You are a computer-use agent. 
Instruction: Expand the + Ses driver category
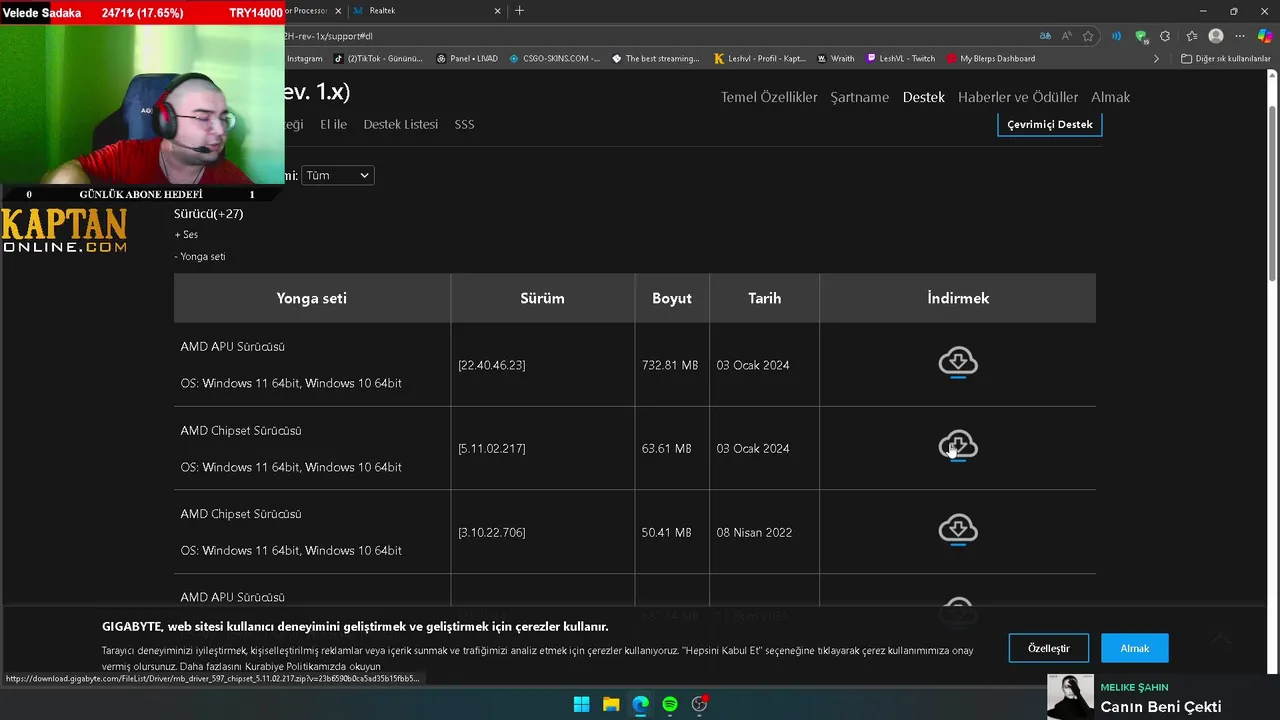[x=186, y=235]
